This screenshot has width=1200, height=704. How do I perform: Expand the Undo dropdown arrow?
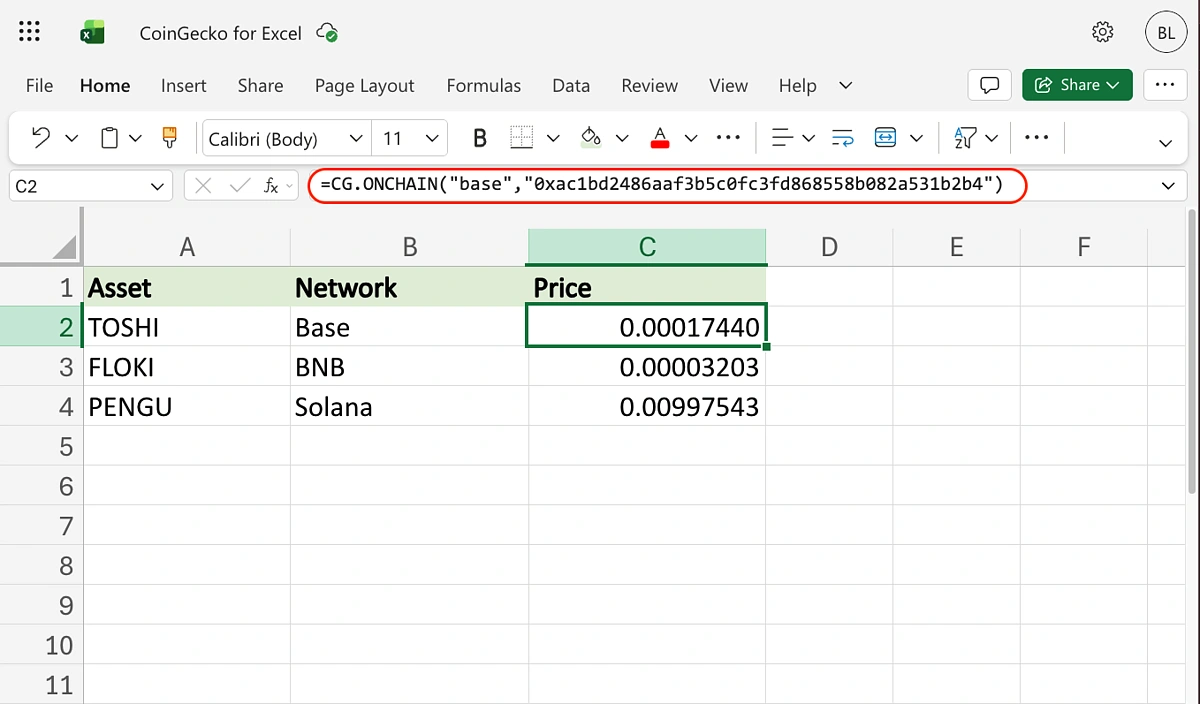[x=72, y=138]
